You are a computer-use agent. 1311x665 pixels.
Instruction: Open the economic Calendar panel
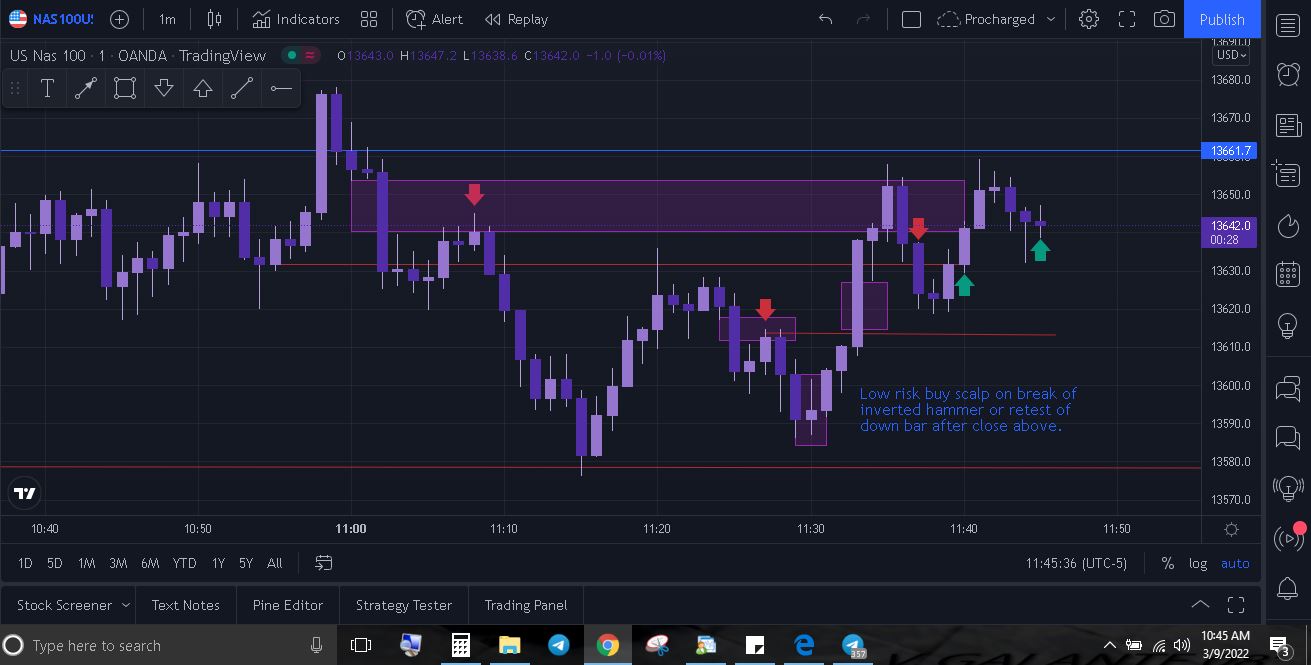(1288, 274)
